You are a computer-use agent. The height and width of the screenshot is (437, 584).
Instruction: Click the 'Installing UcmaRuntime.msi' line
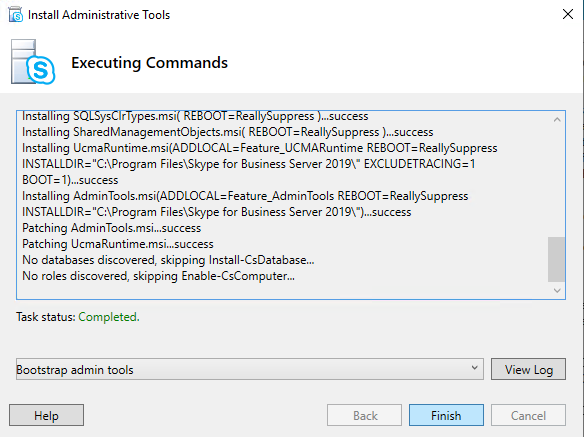260,148
